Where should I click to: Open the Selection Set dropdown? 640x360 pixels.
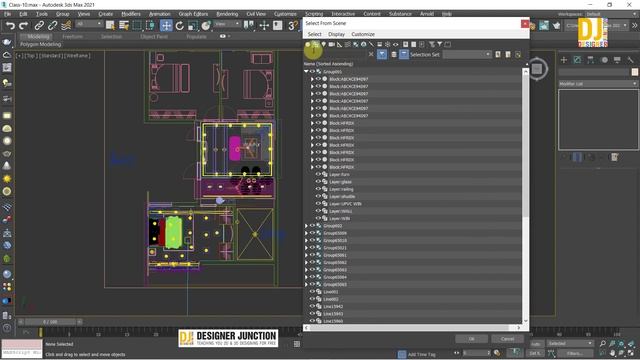467,54
